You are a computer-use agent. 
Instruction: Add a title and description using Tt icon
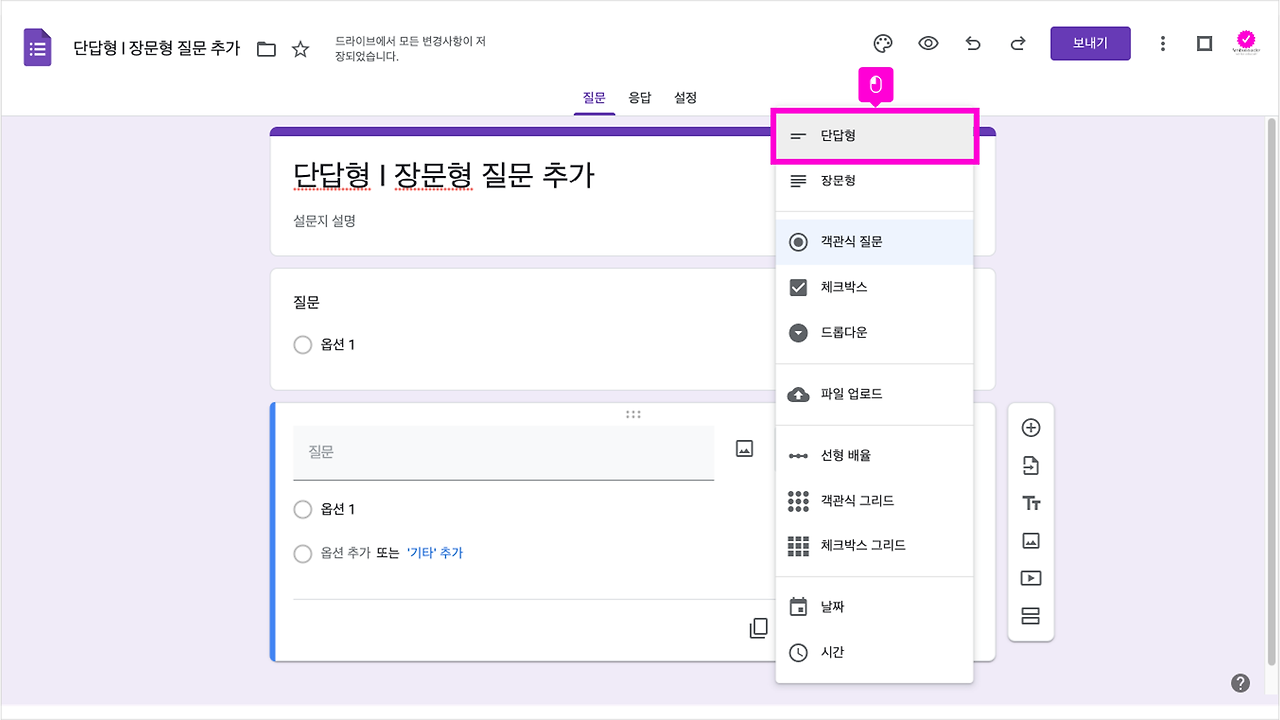(x=1030, y=503)
